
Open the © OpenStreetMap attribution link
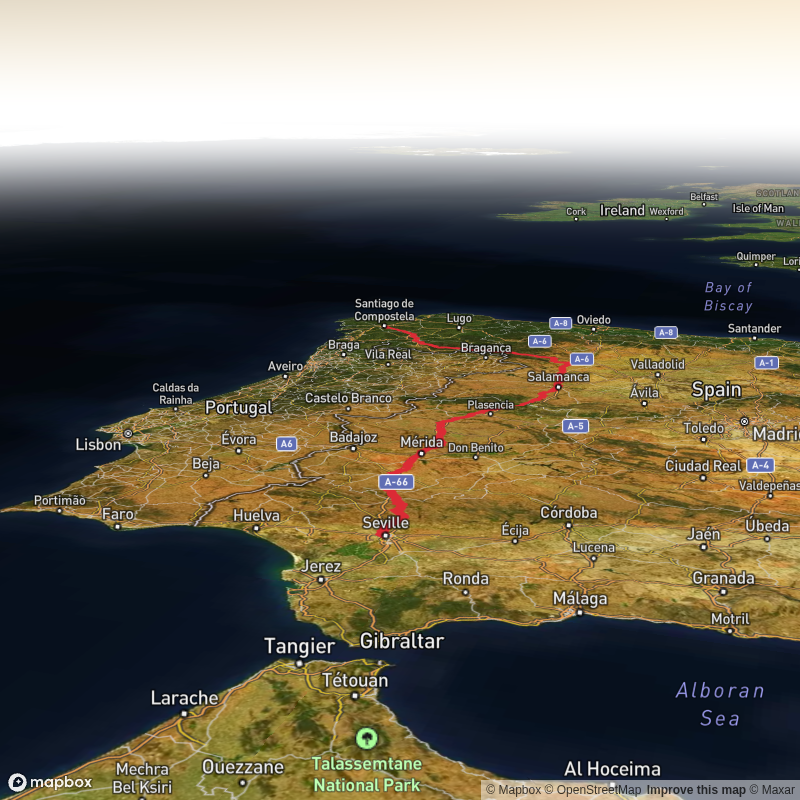coord(592,790)
